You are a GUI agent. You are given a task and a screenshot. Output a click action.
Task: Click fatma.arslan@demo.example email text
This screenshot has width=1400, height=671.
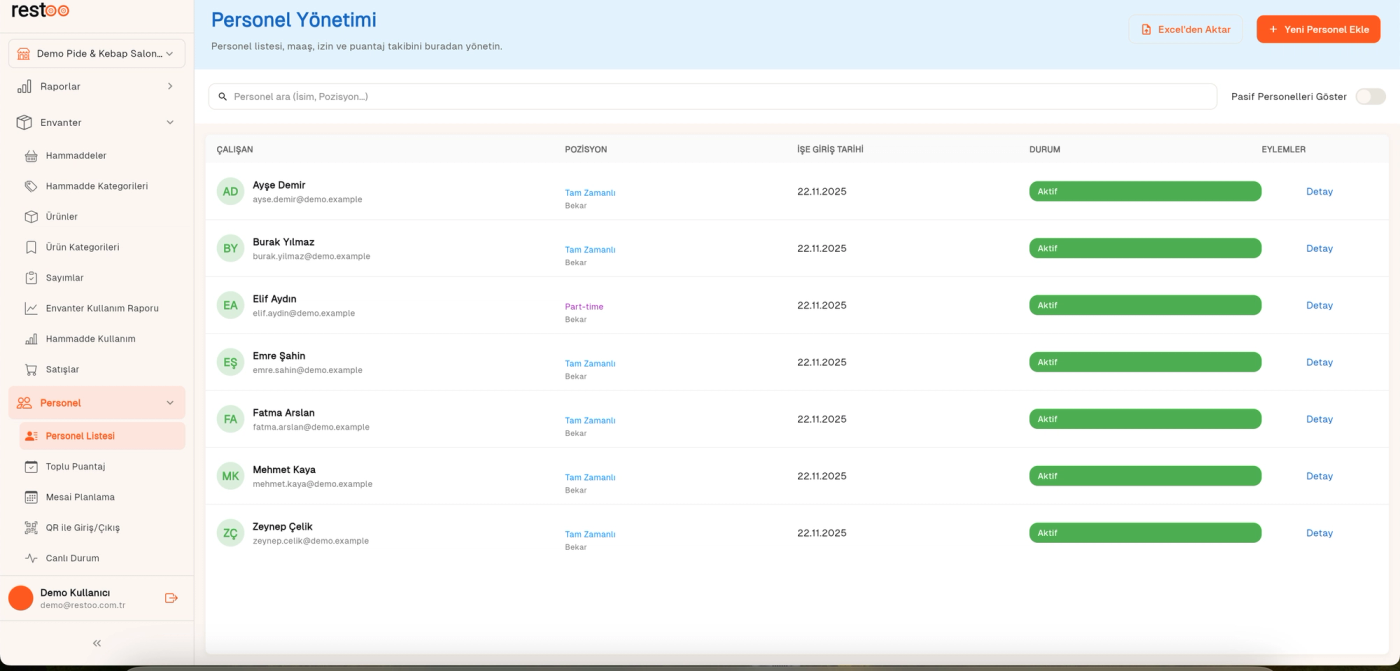[311, 427]
